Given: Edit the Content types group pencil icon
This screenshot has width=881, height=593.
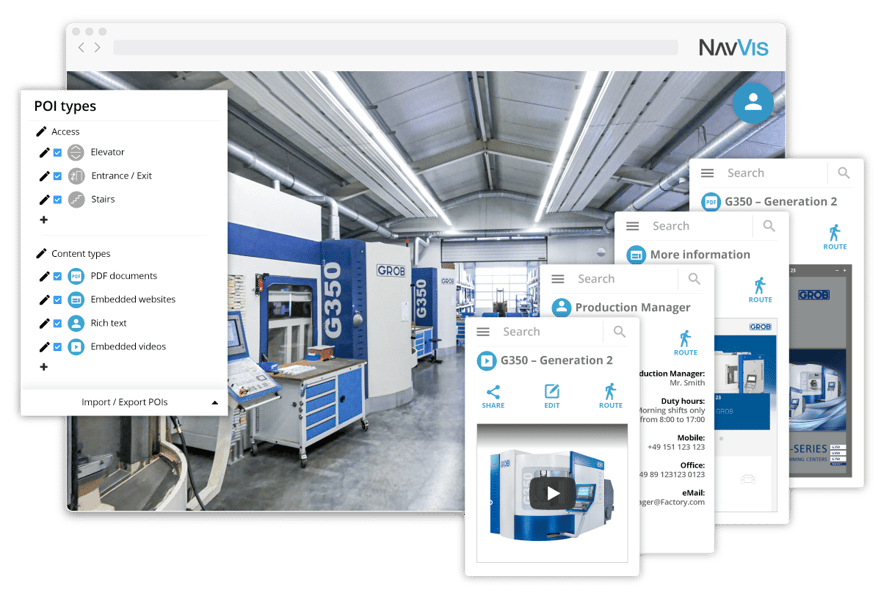Looking at the screenshot, I should point(41,254).
